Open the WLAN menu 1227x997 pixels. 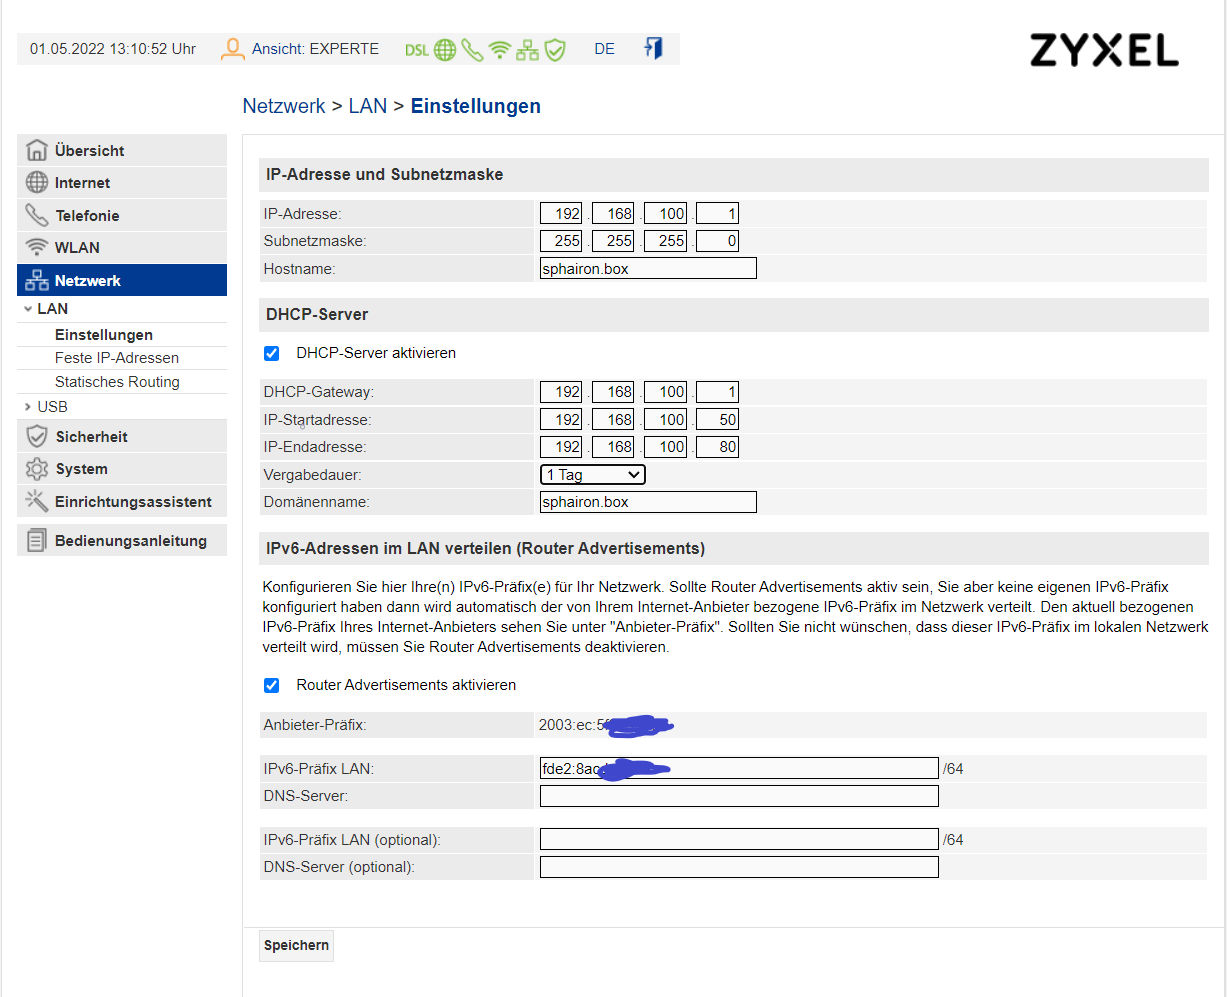pyautogui.click(x=122, y=247)
